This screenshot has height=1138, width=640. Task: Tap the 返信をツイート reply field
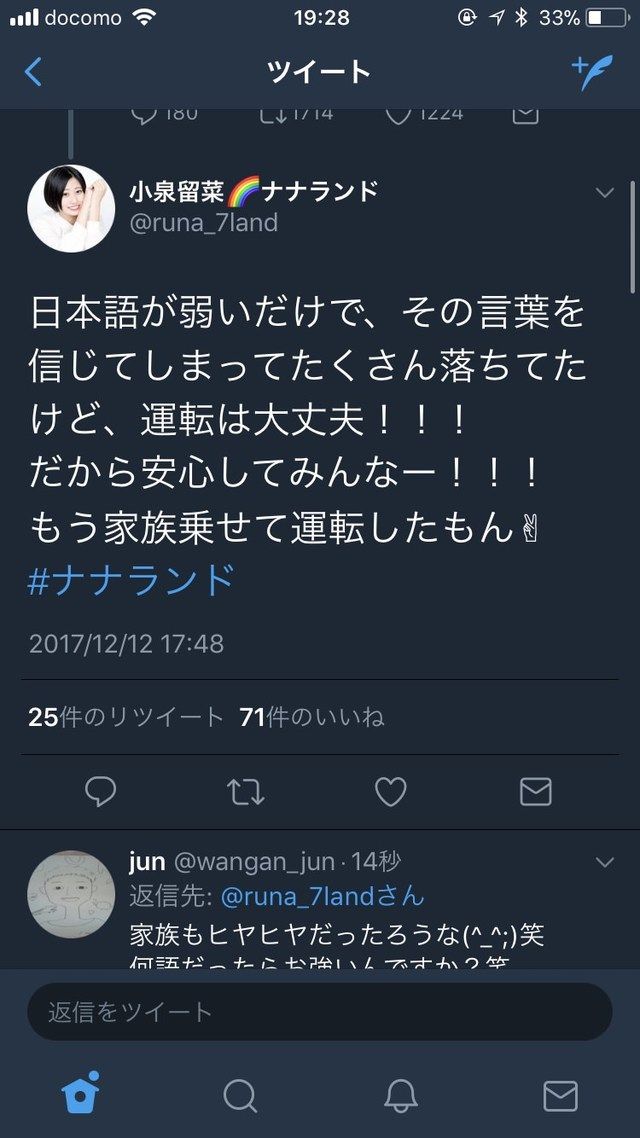(320, 1012)
